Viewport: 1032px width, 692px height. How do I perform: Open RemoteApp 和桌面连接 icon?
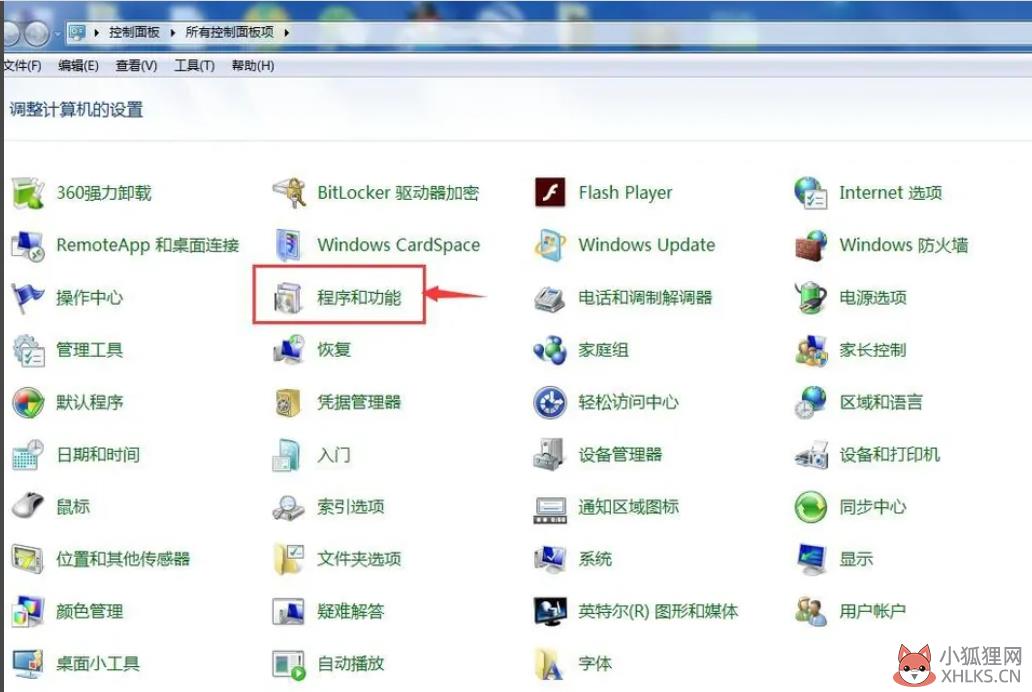tap(28, 246)
